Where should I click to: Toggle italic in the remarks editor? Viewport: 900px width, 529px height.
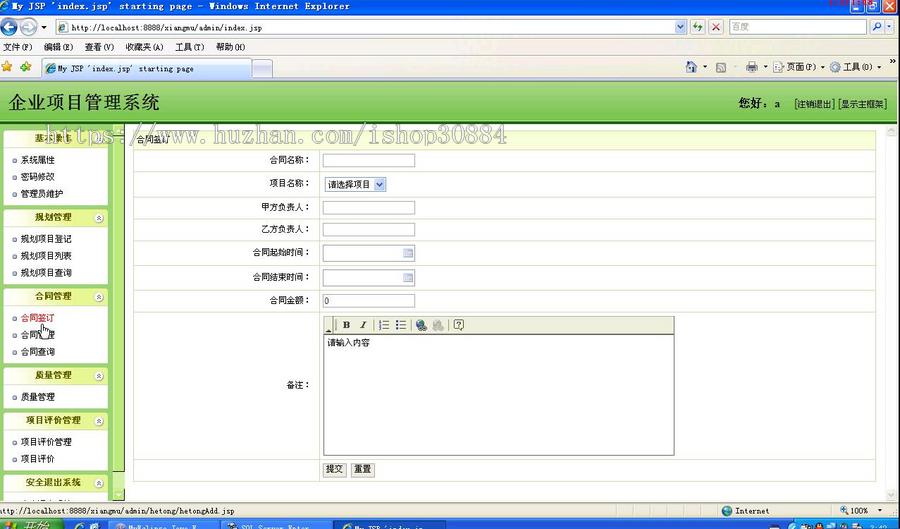pos(363,325)
